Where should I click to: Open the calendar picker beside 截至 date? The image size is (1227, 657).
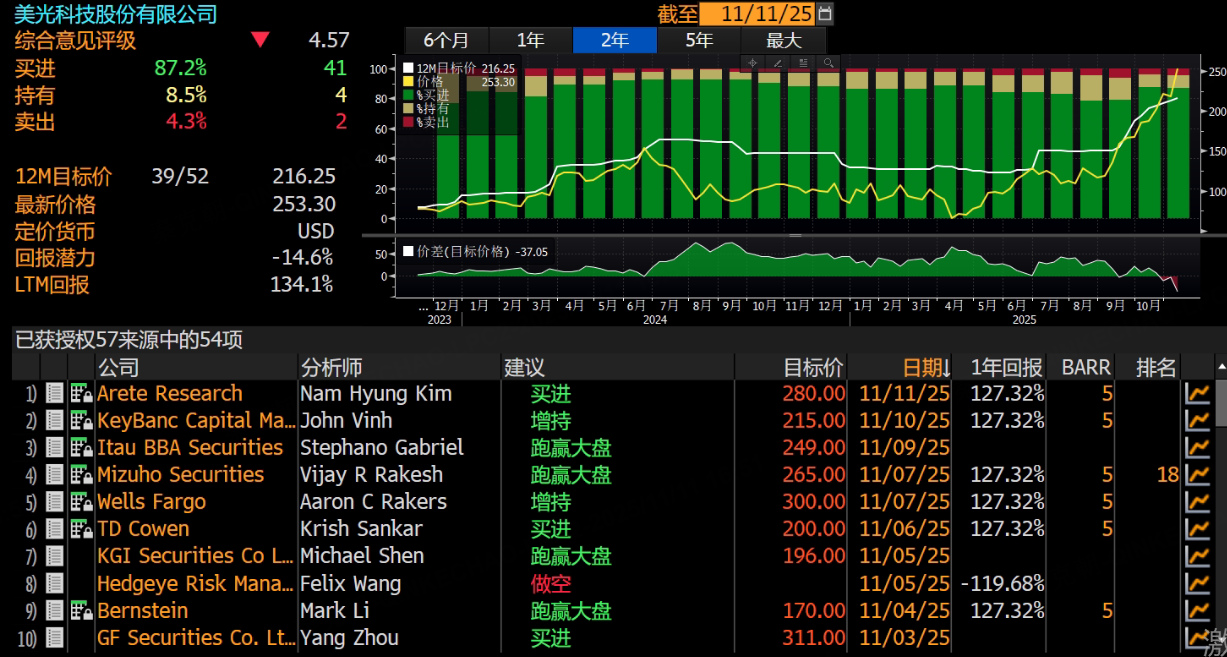824,14
